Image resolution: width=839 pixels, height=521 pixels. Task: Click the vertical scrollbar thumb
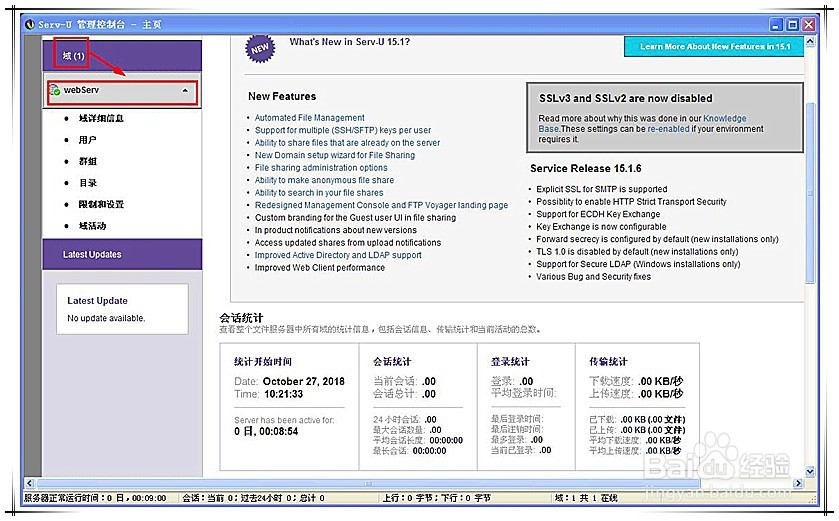810,193
